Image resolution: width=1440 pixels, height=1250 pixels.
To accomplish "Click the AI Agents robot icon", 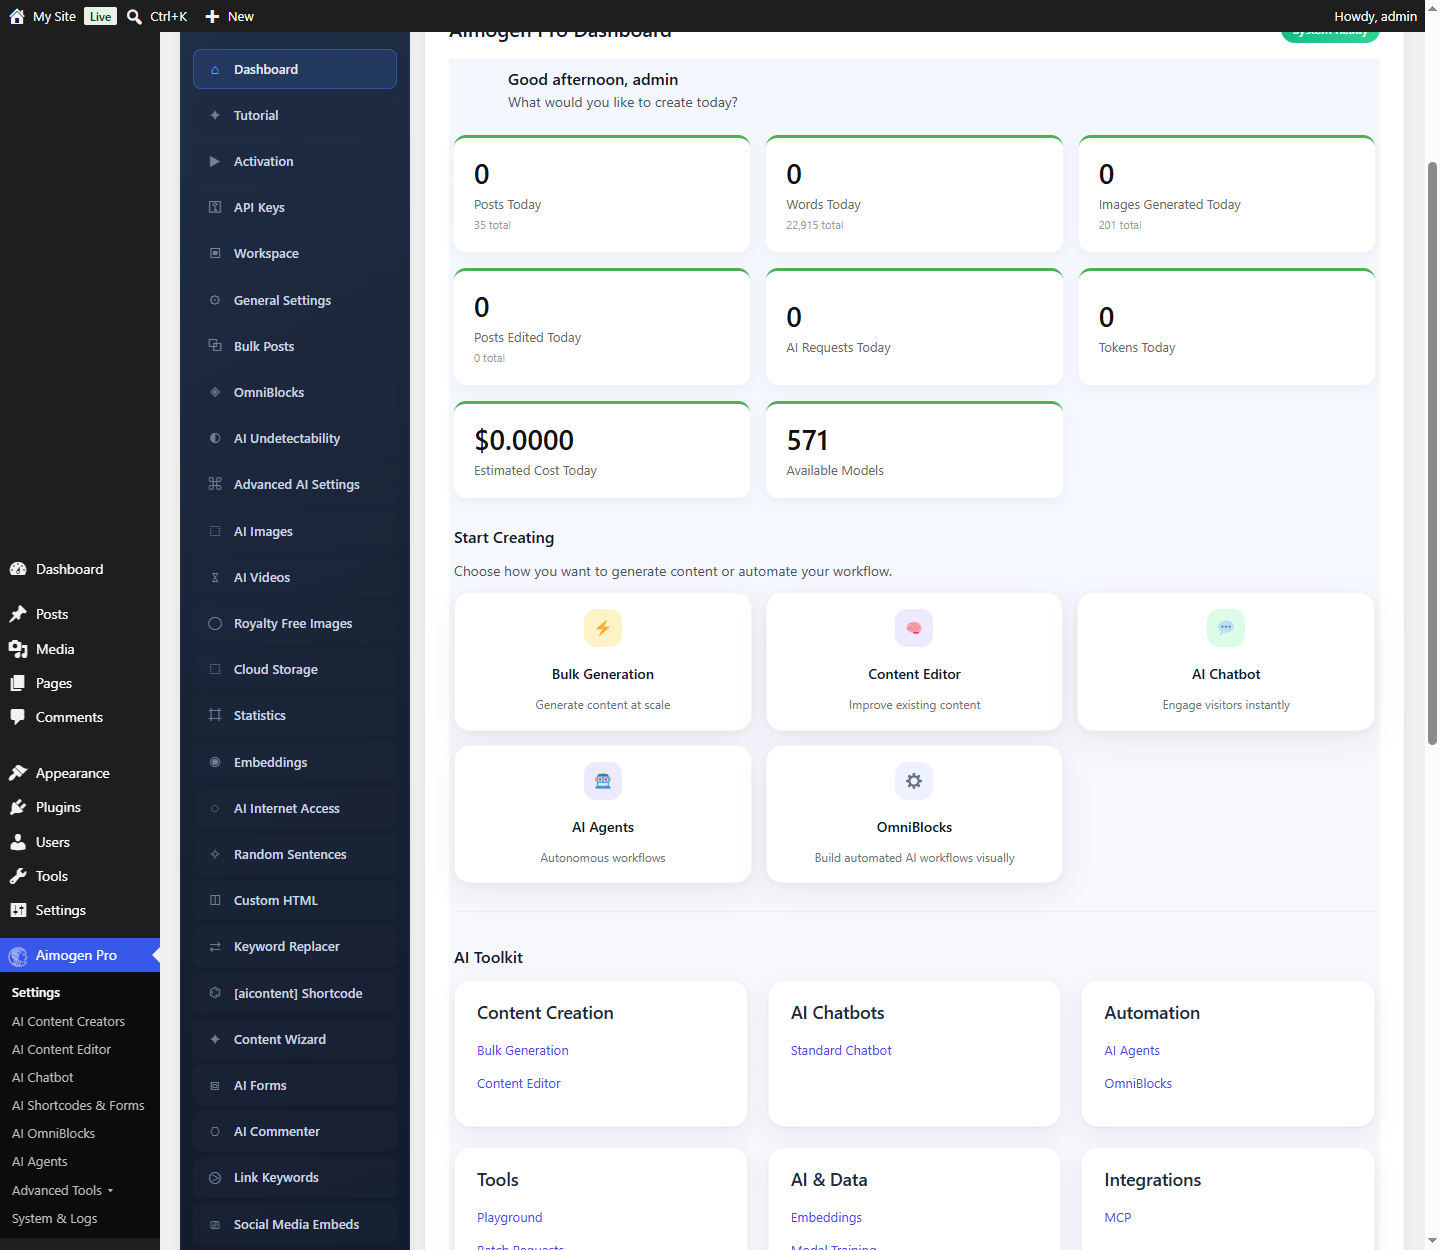I will click(603, 781).
